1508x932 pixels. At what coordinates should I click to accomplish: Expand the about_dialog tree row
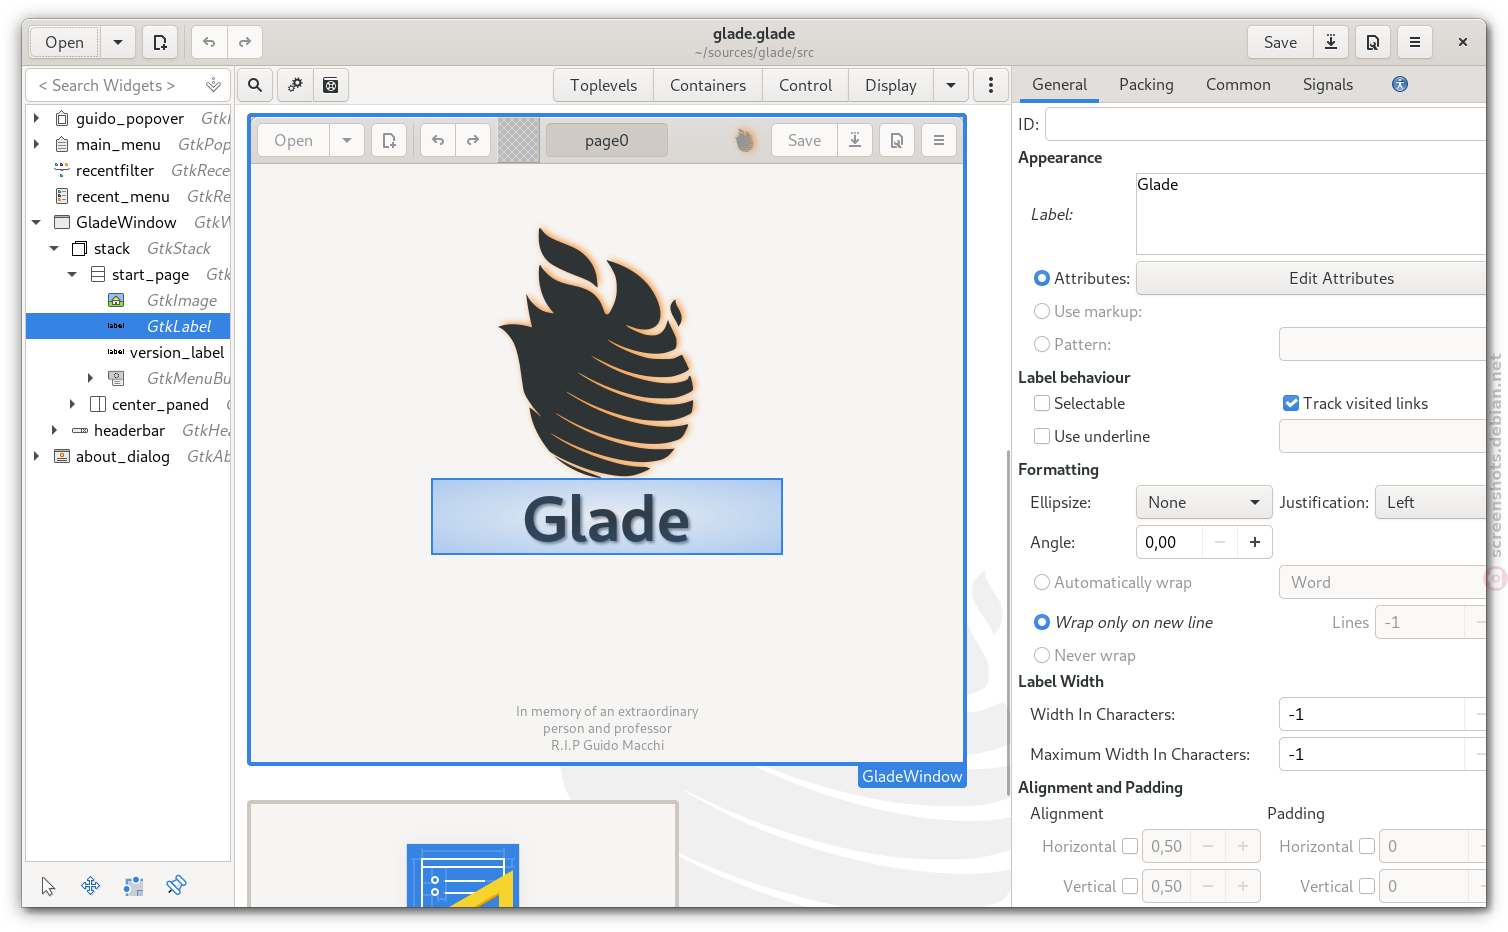pos(37,456)
